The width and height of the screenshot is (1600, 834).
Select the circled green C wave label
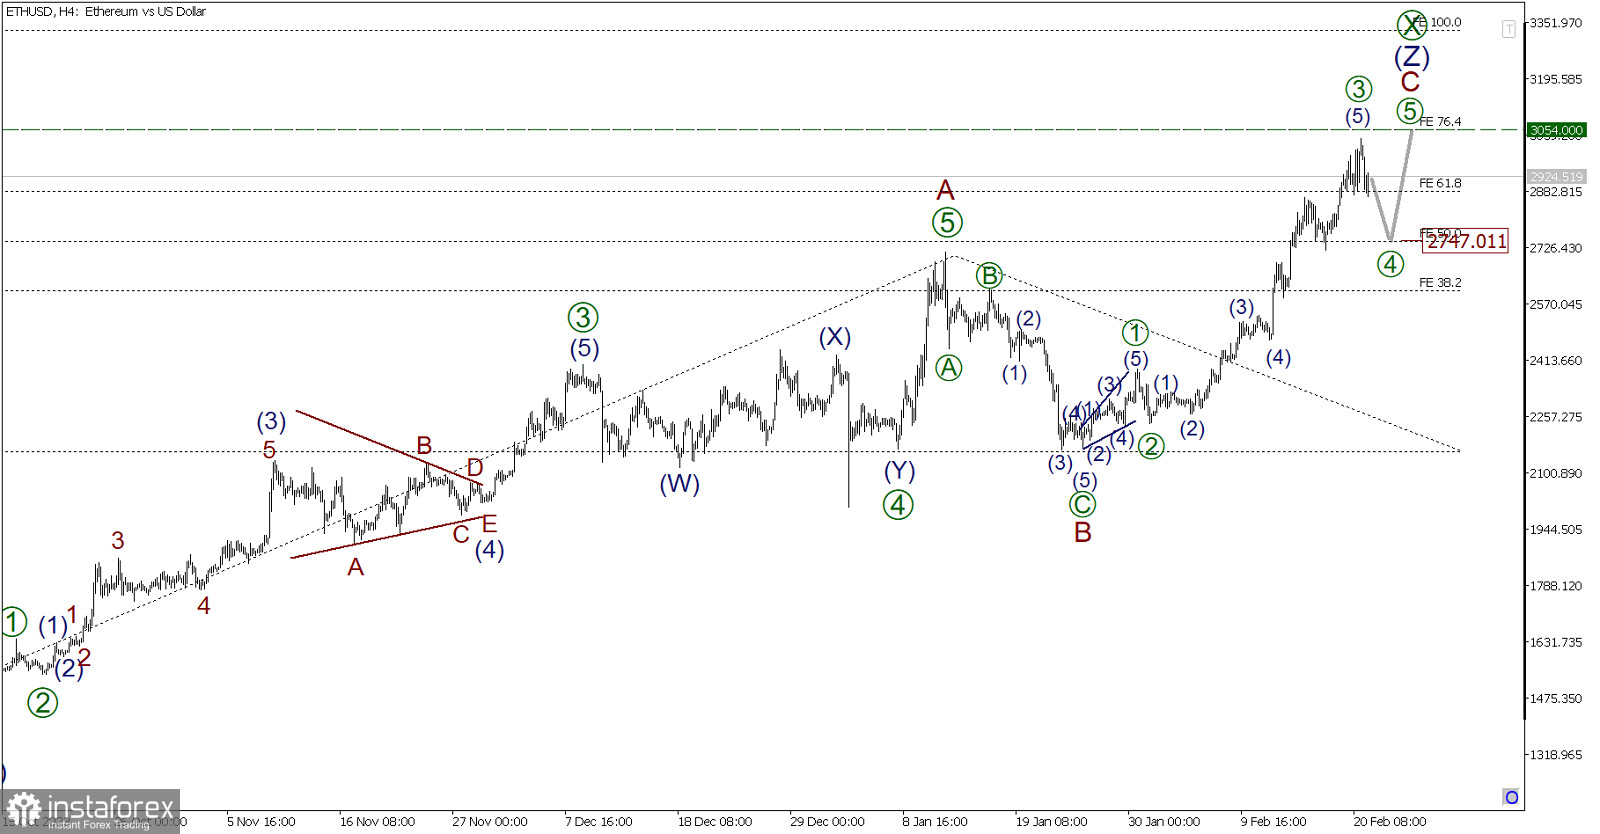pyautogui.click(x=1082, y=505)
